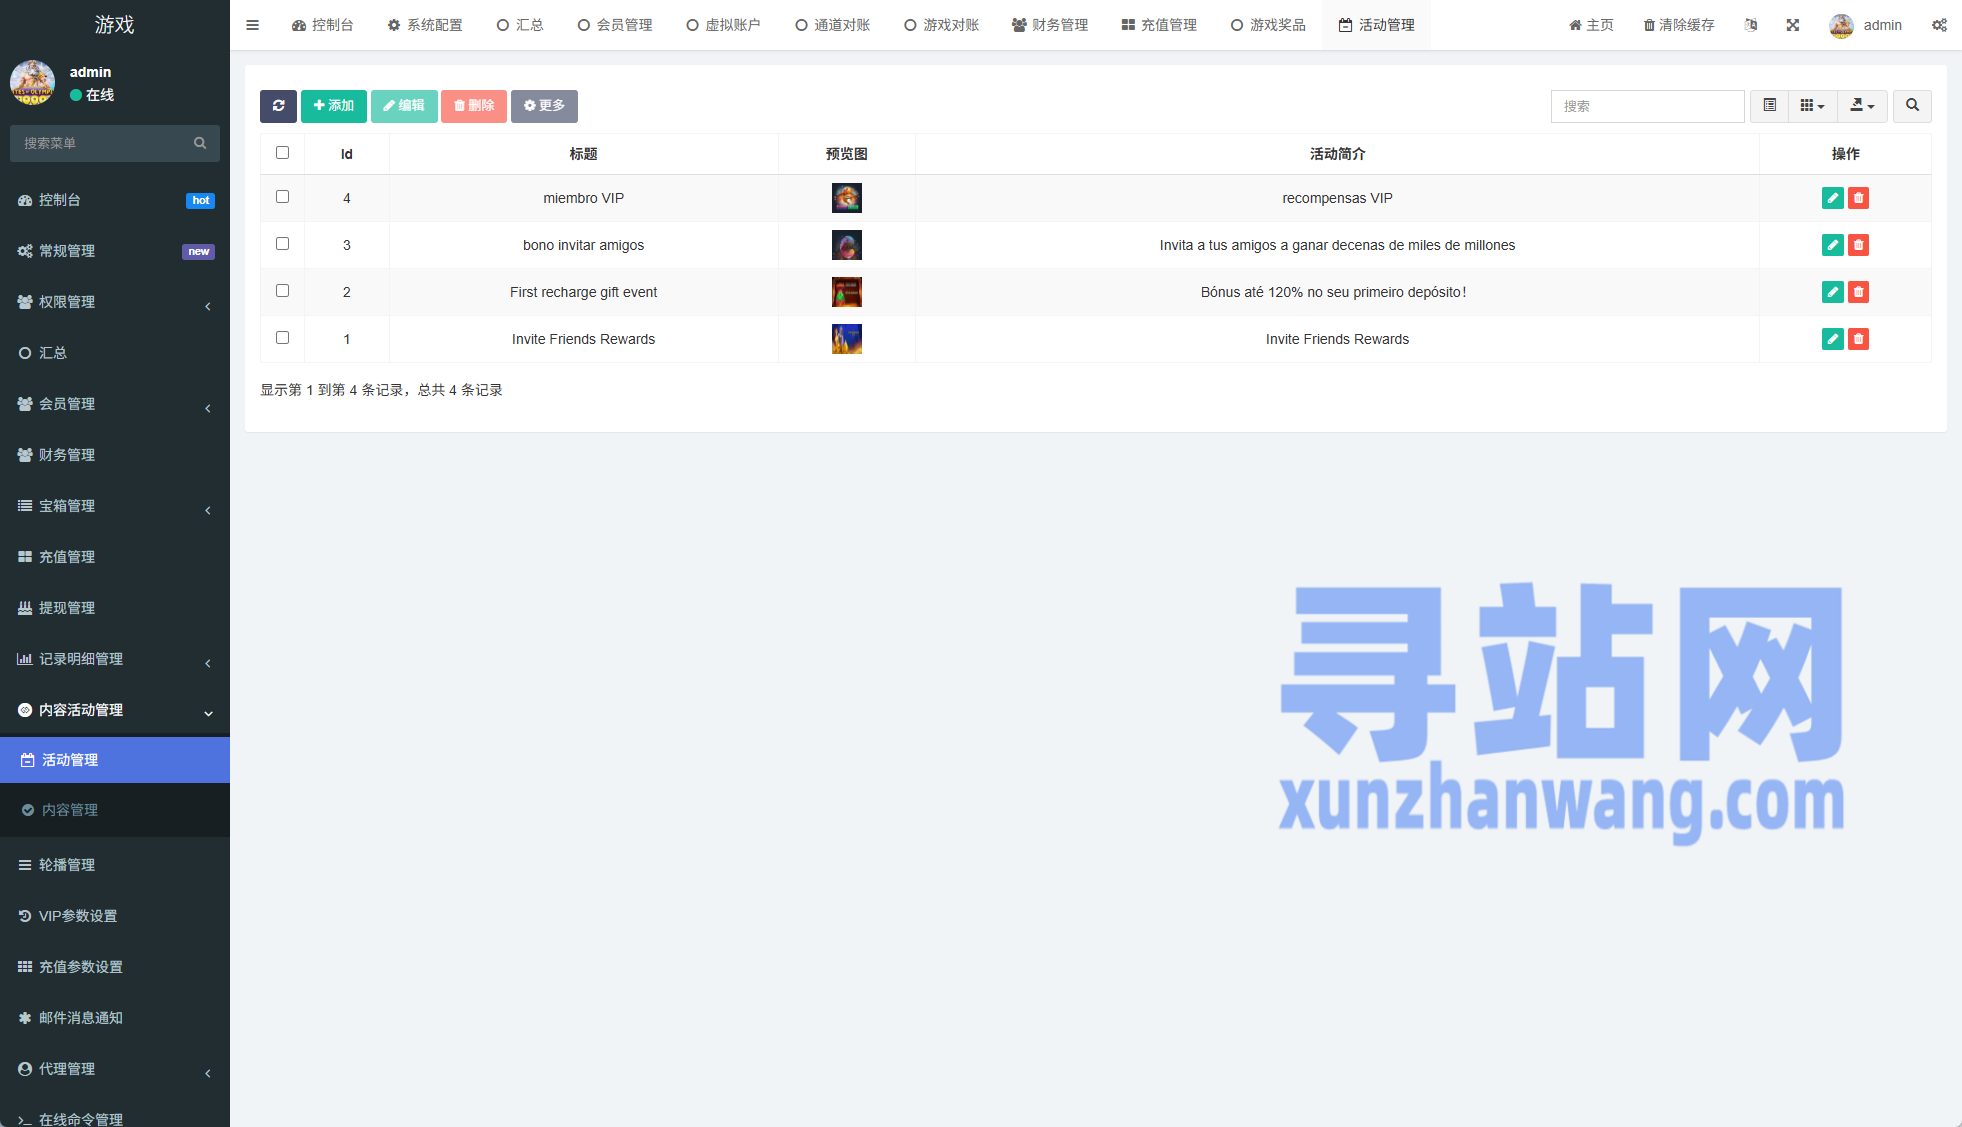
Task: Switch to 游戏奖品 top tab
Action: coord(1268,25)
